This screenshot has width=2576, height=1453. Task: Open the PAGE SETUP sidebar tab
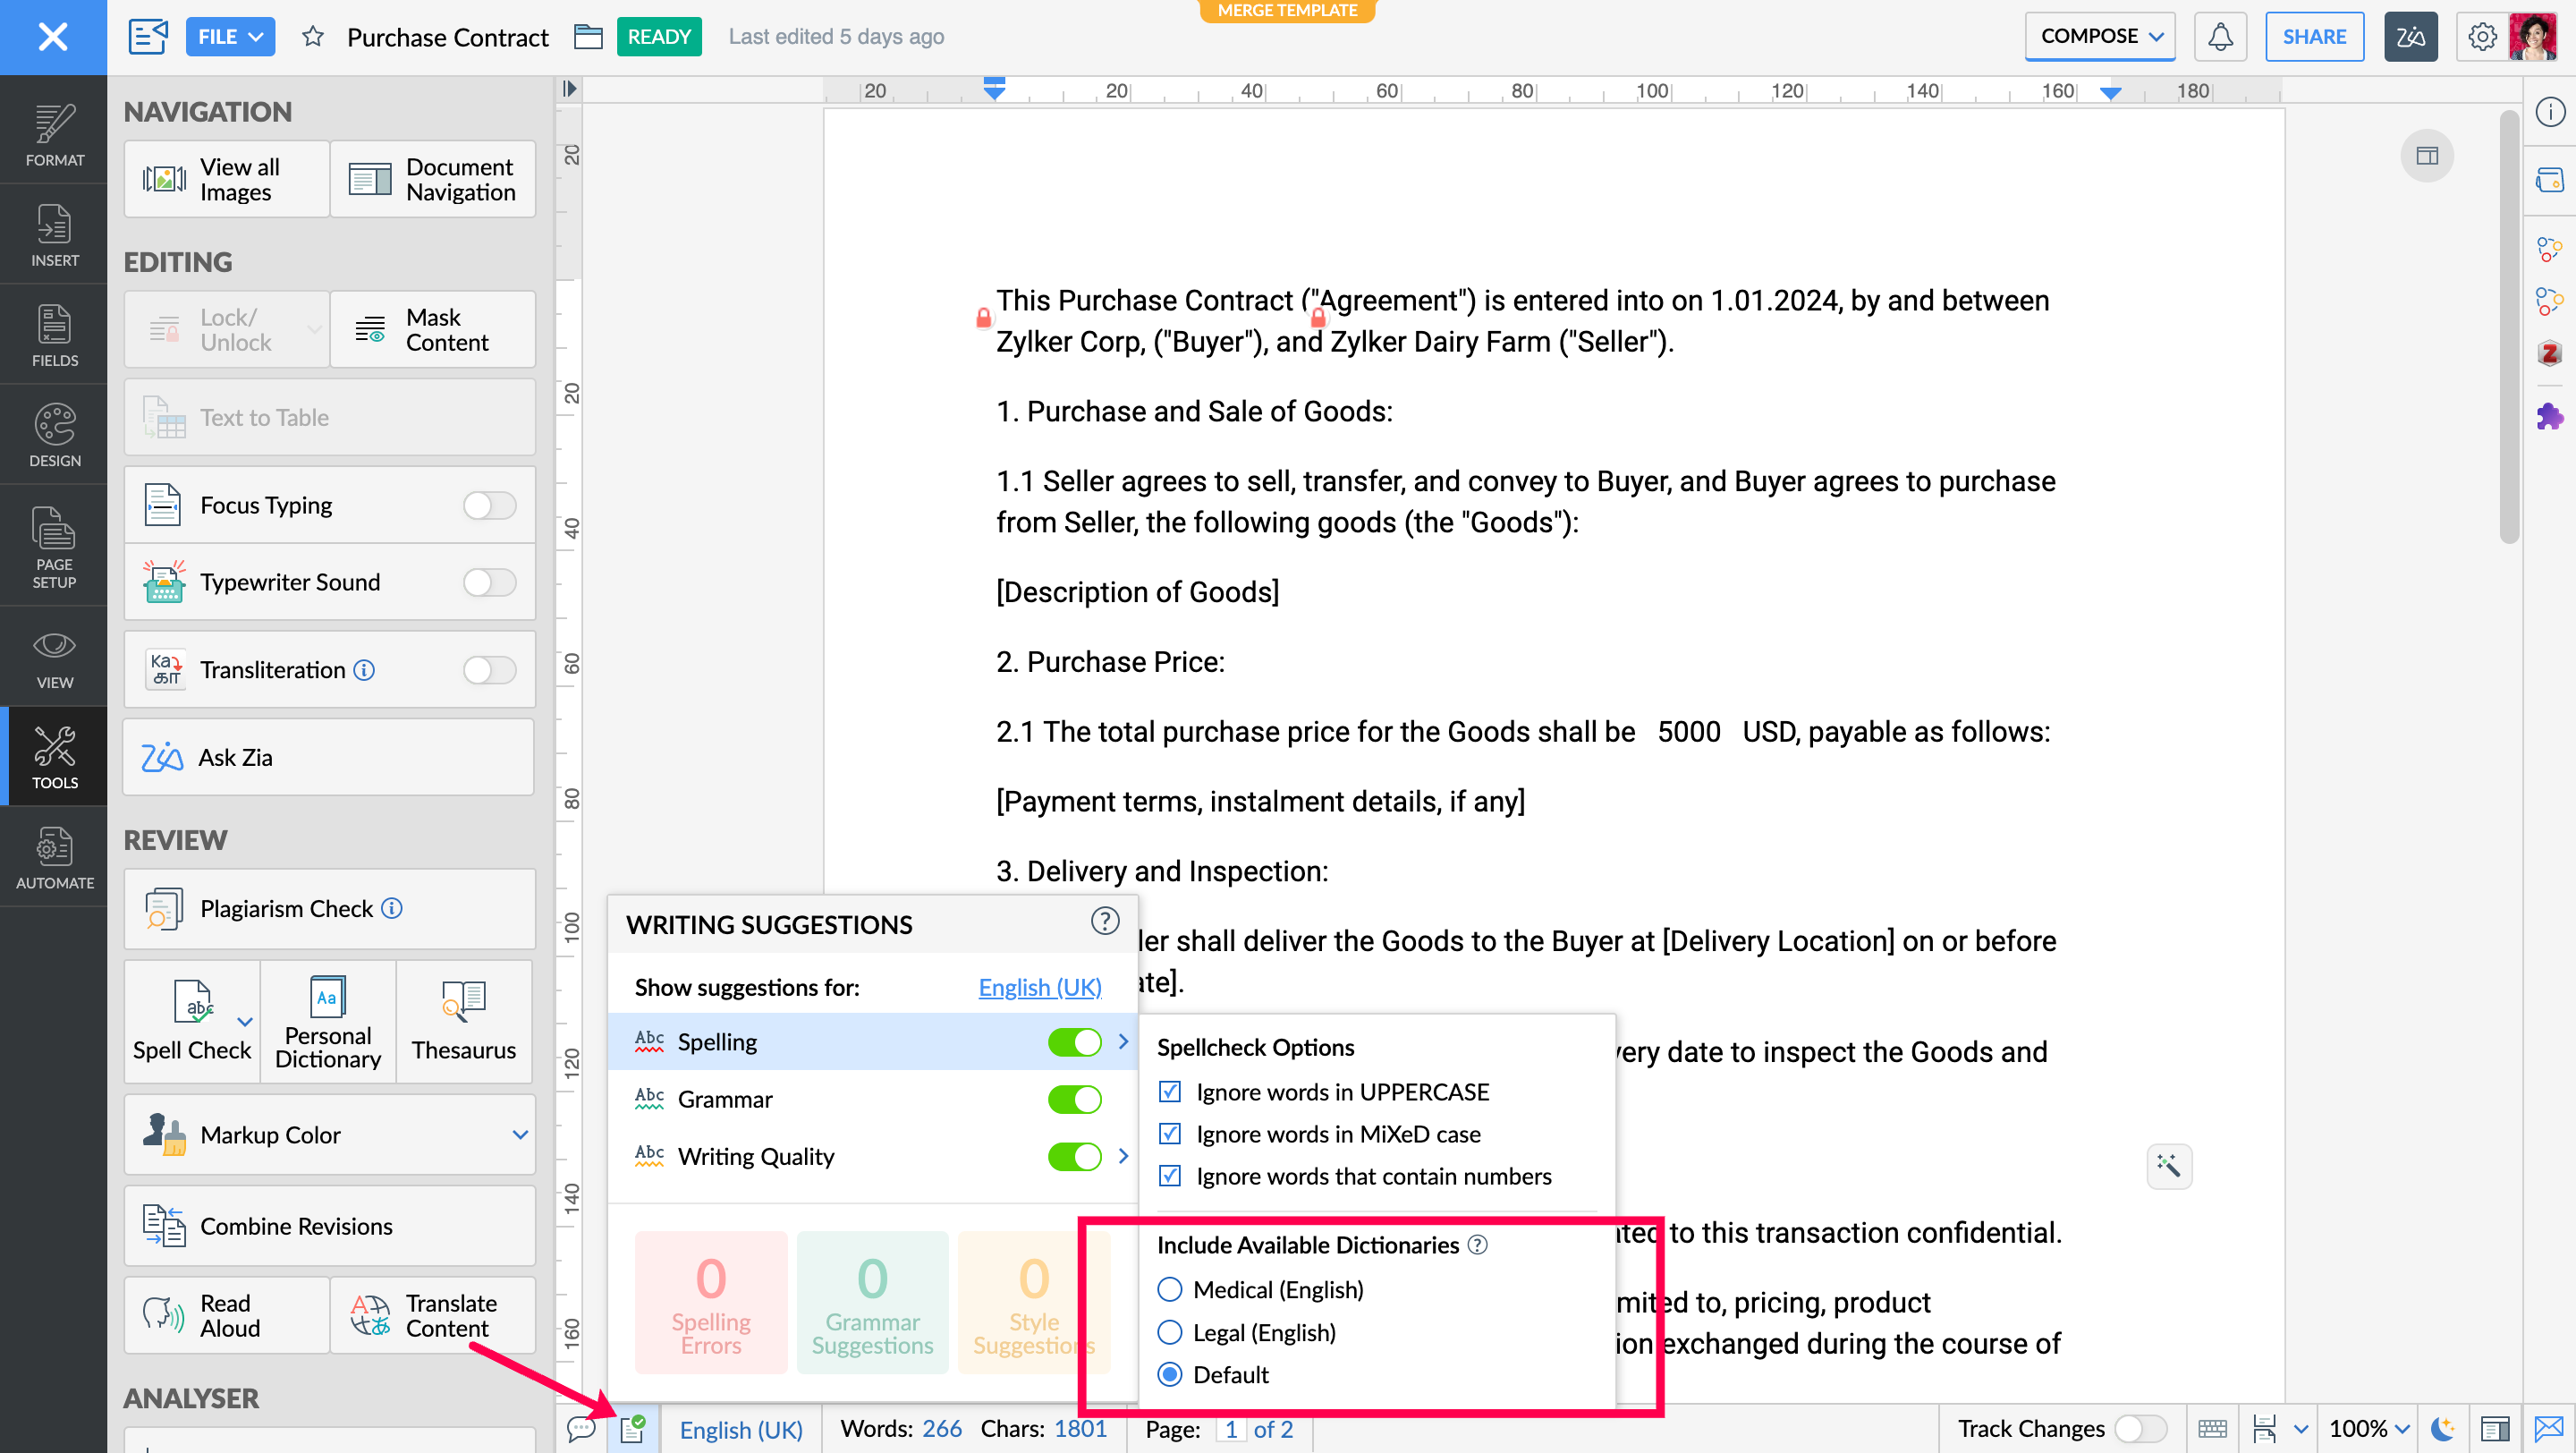pyautogui.click(x=54, y=547)
